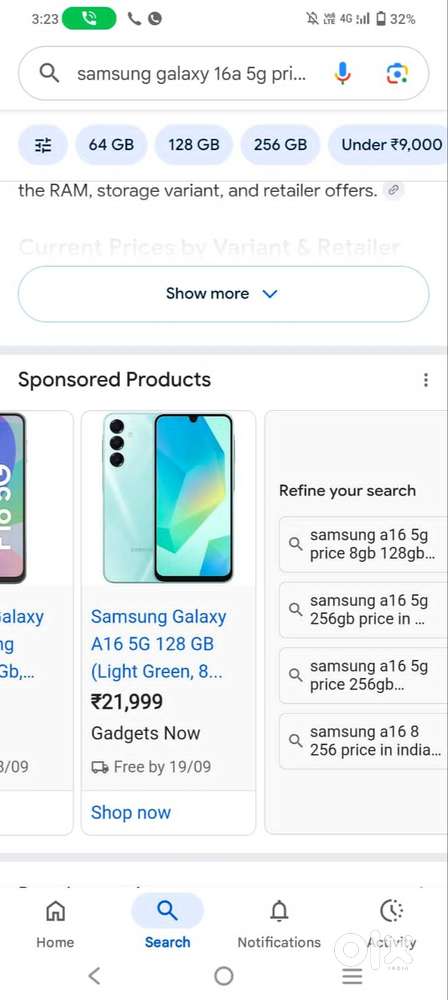Open the Notifications tab
Image resolution: width=448 pixels, height=1000 pixels.
pos(279,923)
